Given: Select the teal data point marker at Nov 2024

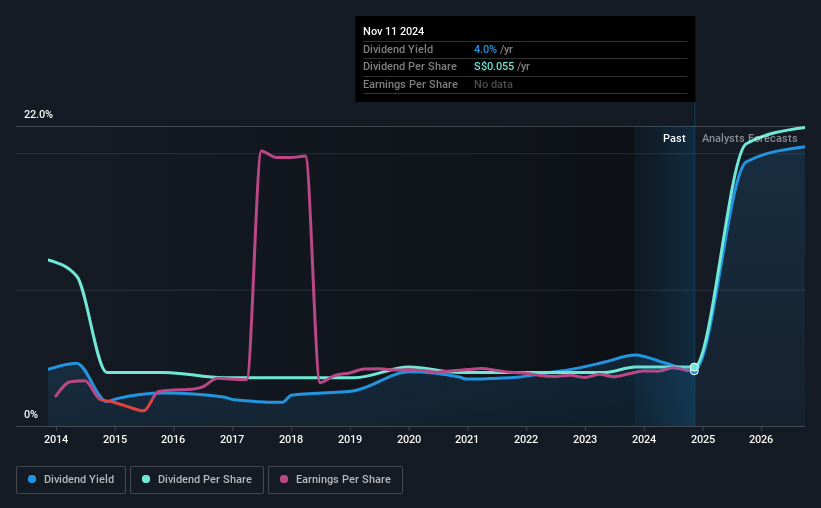Looking at the screenshot, I should click(694, 367).
